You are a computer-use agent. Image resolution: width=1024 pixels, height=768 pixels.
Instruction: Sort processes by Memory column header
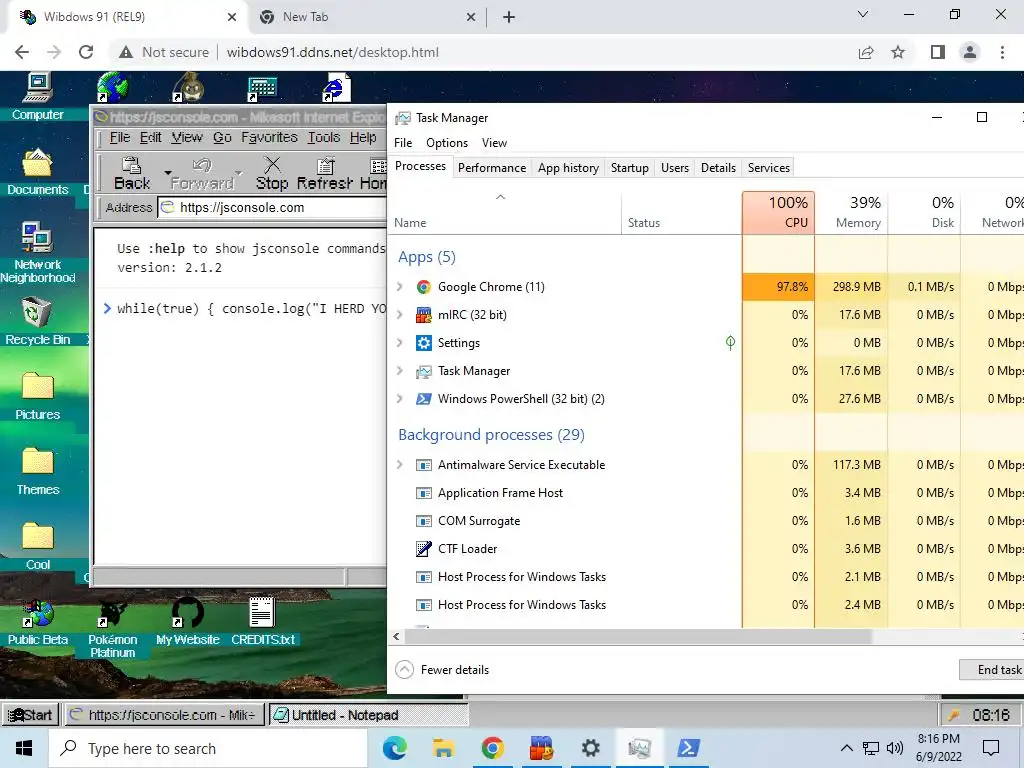click(x=852, y=213)
